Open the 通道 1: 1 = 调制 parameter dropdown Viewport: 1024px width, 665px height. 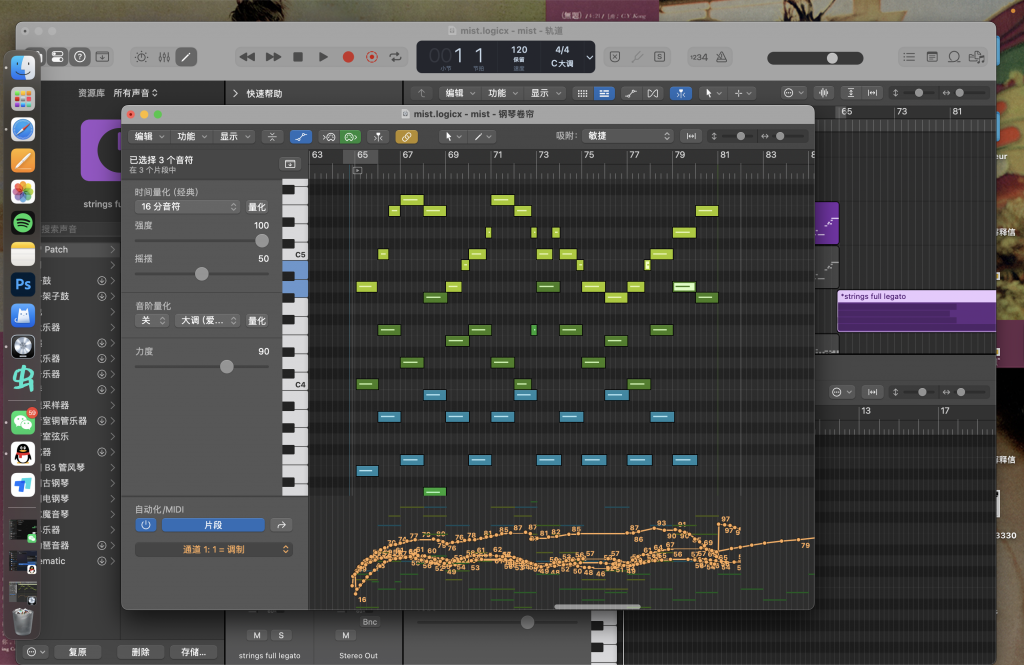(x=214, y=549)
